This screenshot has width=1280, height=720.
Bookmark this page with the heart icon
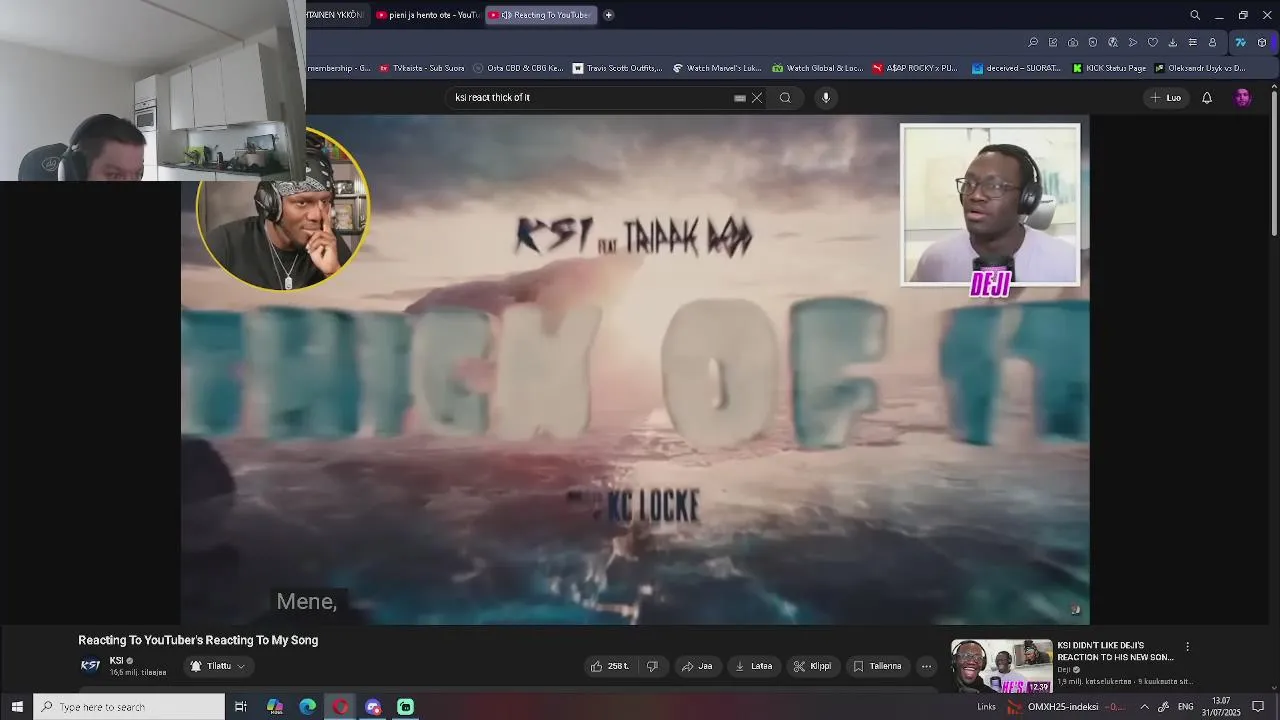1153,43
